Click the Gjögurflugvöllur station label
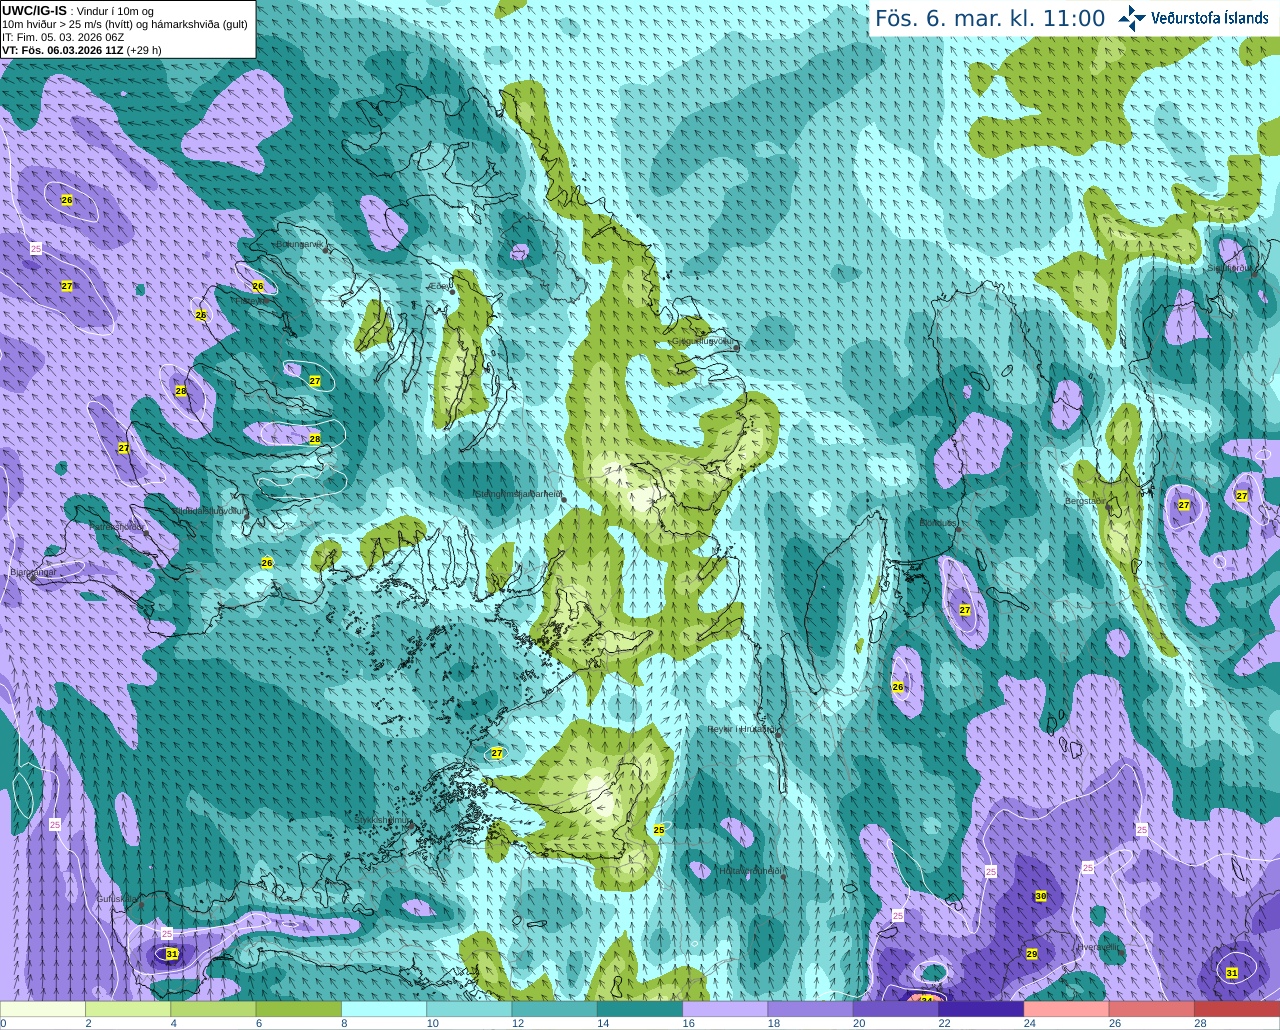1280x1030 pixels. point(703,341)
